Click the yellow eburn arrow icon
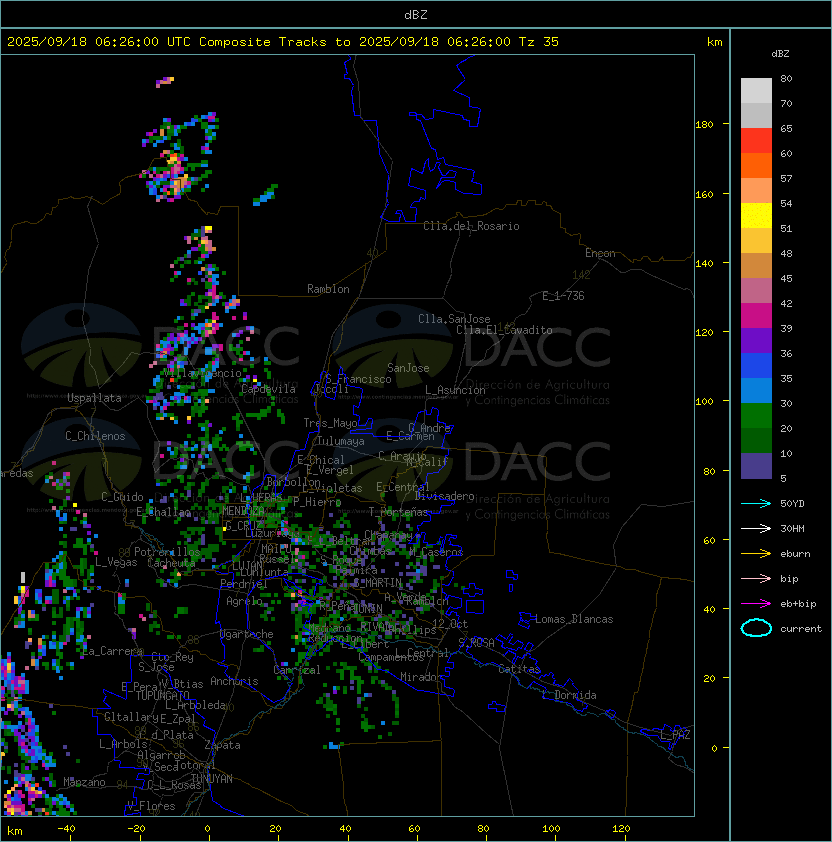 pyautogui.click(x=756, y=554)
